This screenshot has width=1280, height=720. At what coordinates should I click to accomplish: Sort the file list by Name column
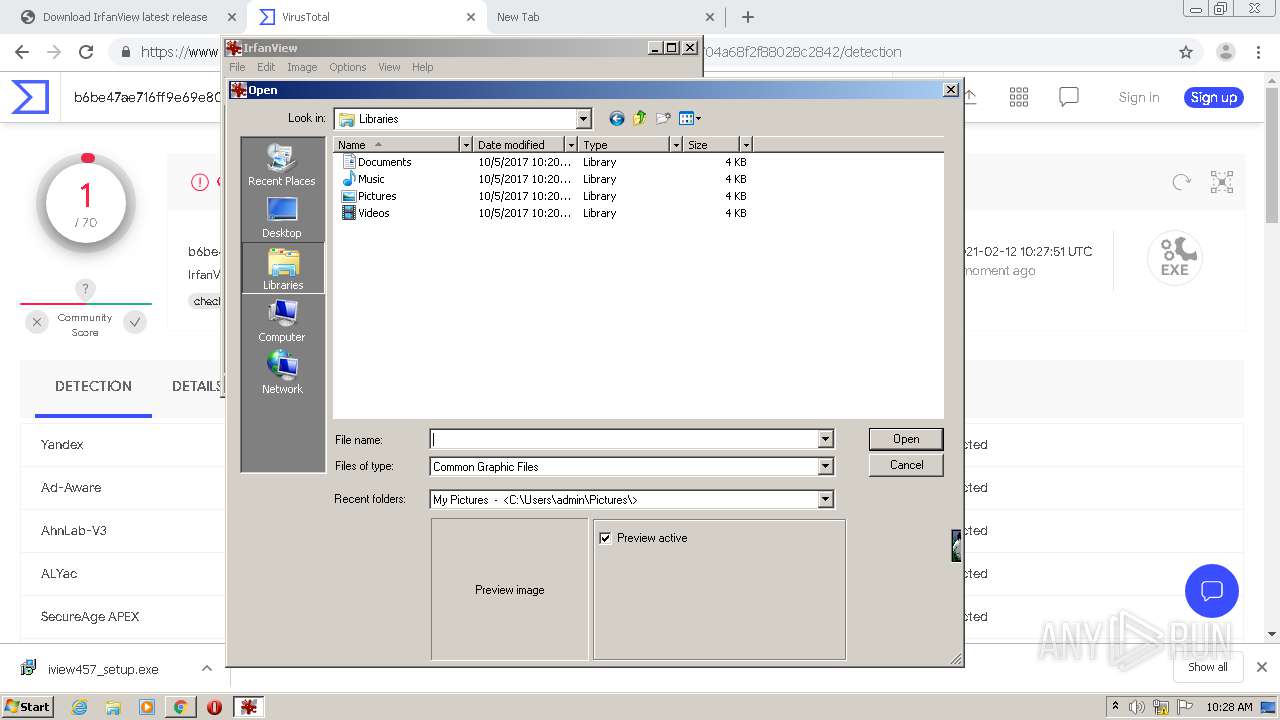397,145
